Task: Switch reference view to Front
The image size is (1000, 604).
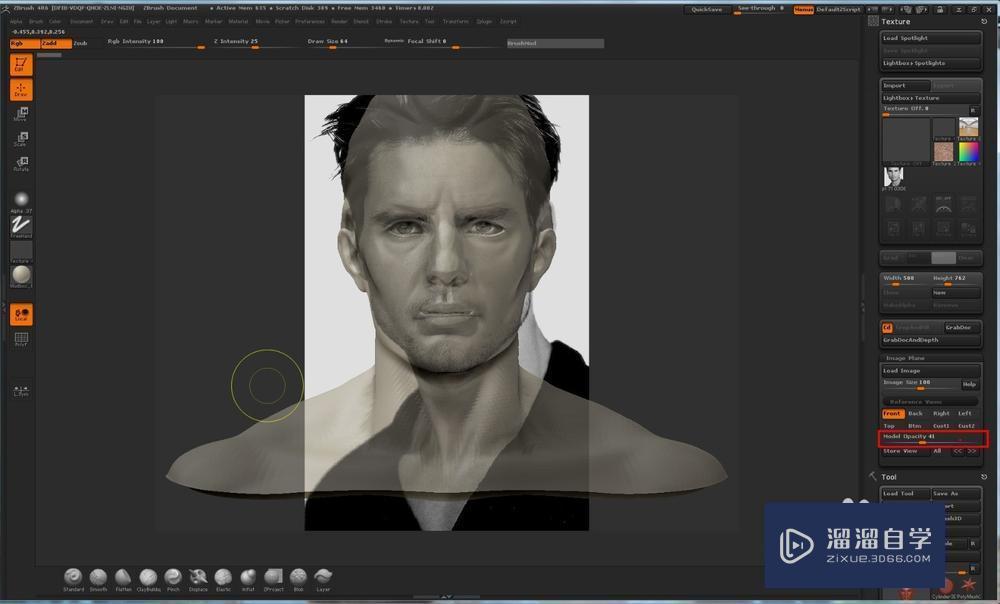Action: point(893,414)
